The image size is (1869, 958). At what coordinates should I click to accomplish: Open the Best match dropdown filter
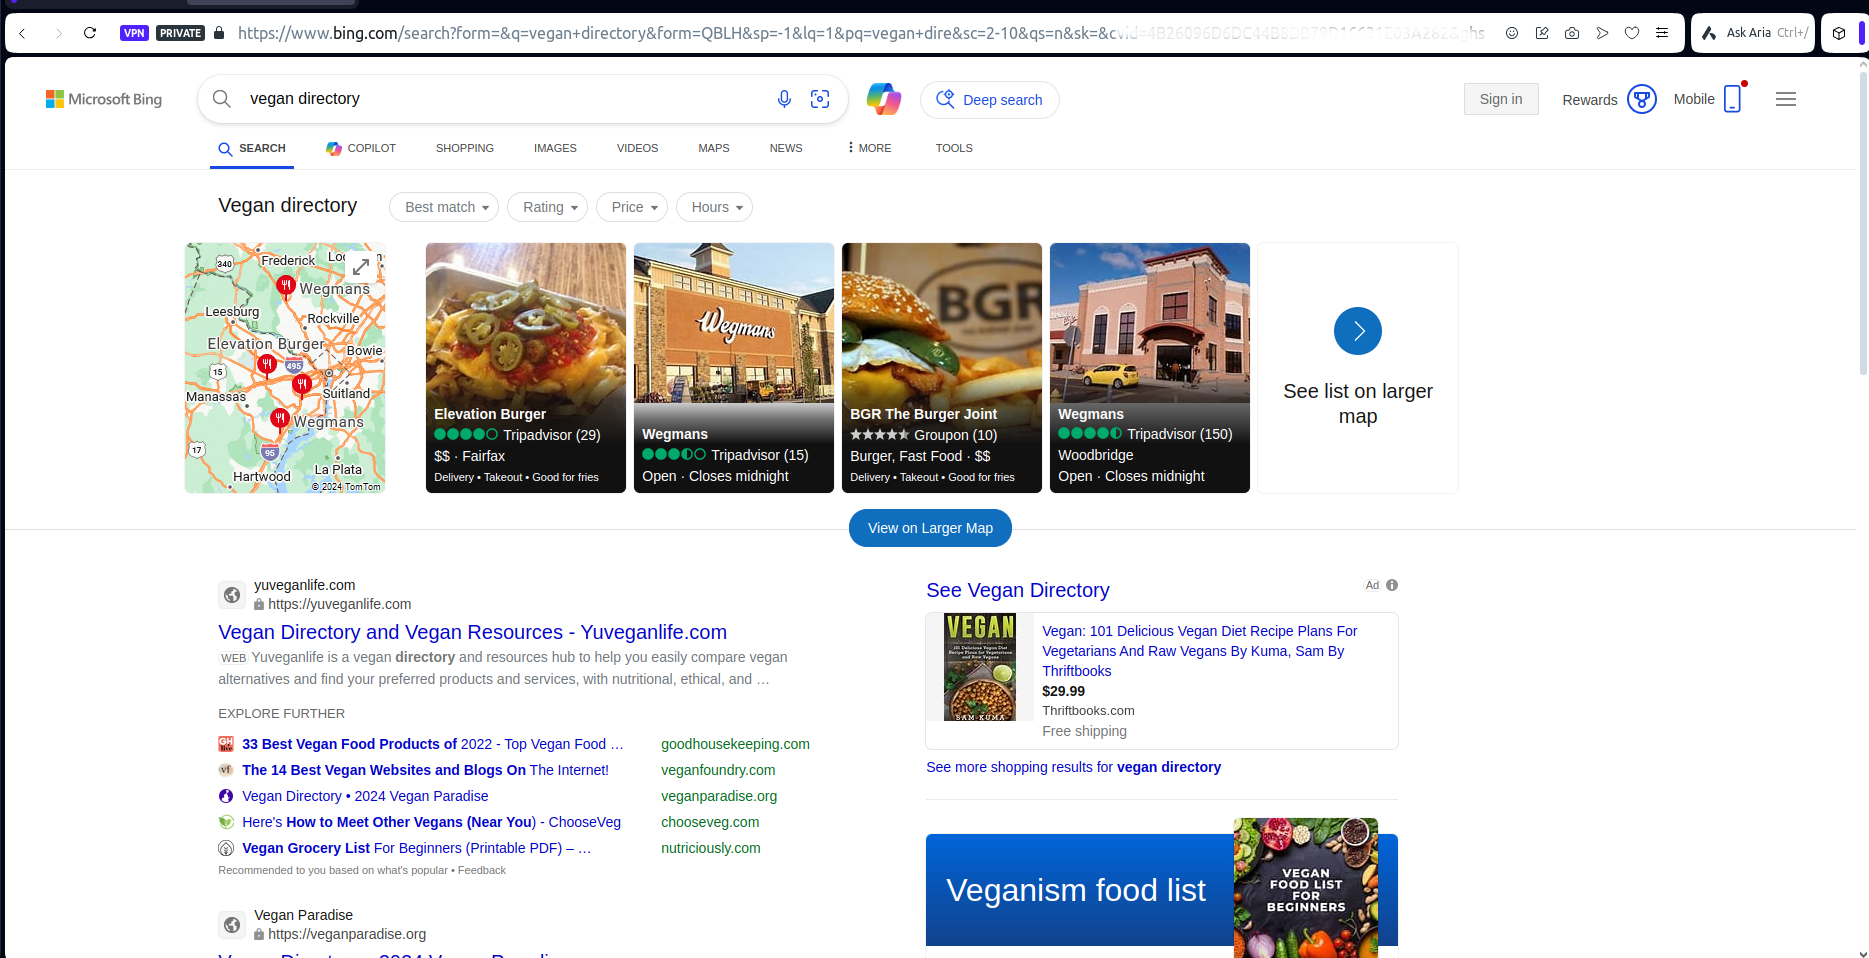(x=444, y=207)
